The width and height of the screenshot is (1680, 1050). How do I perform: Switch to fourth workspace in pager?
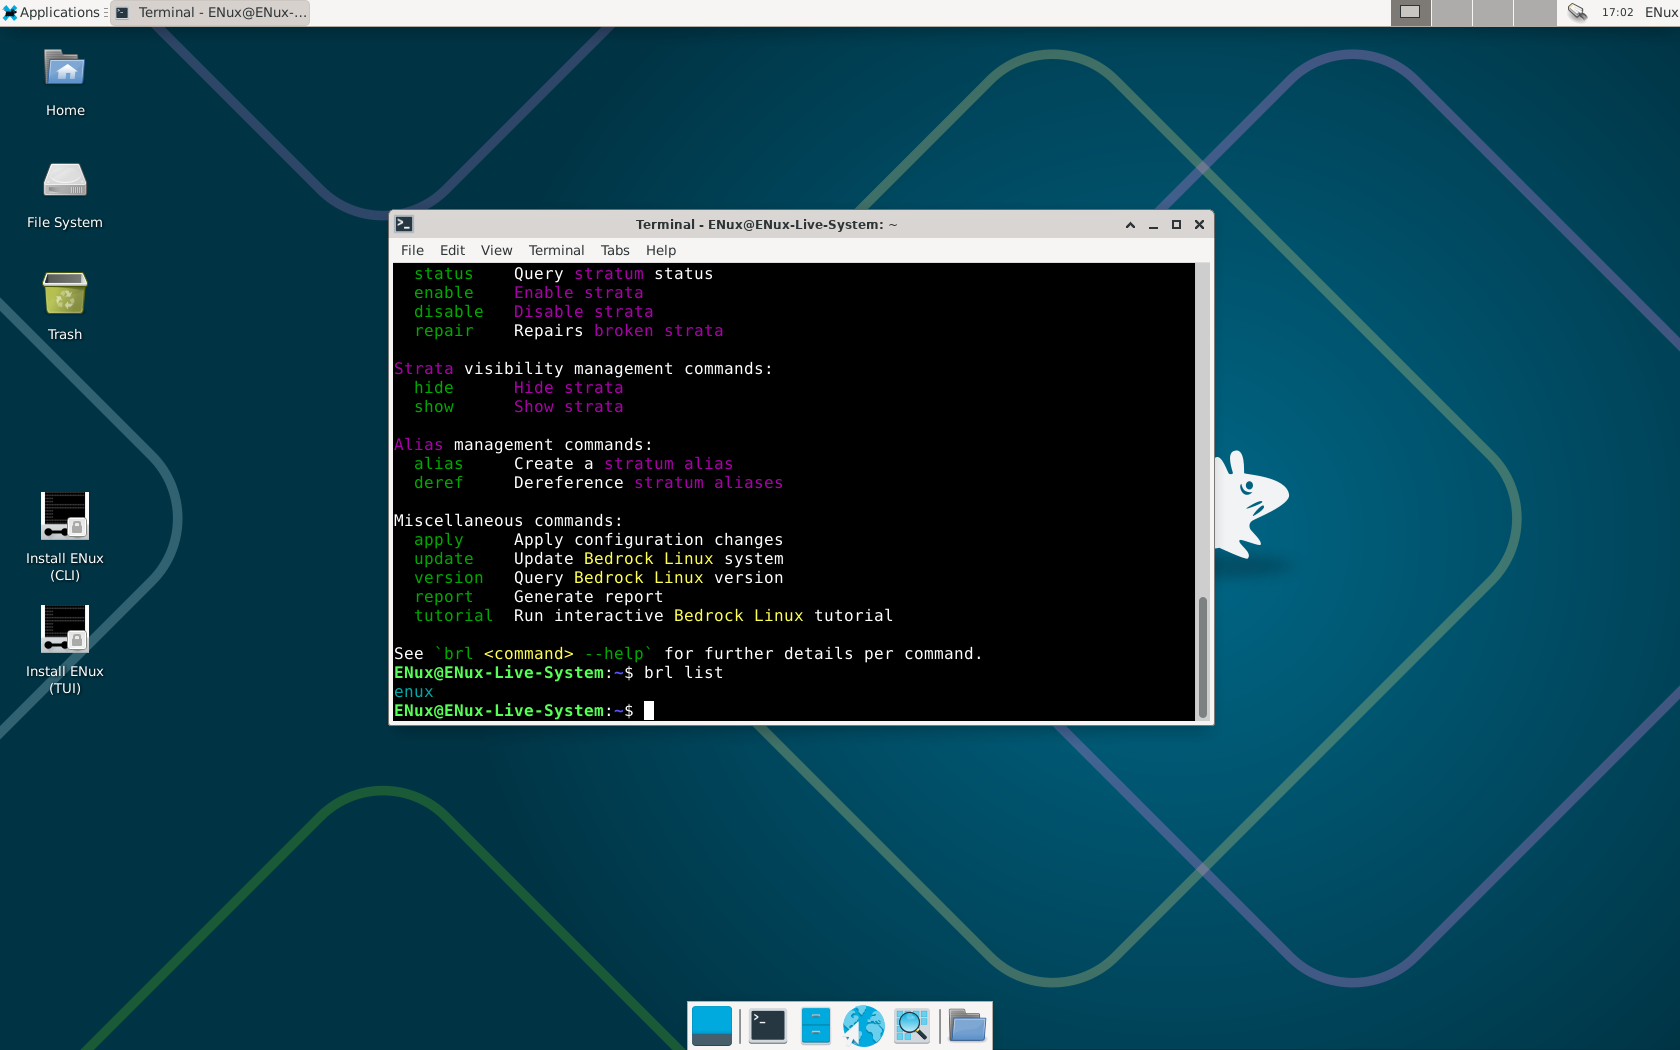pyautogui.click(x=1534, y=12)
